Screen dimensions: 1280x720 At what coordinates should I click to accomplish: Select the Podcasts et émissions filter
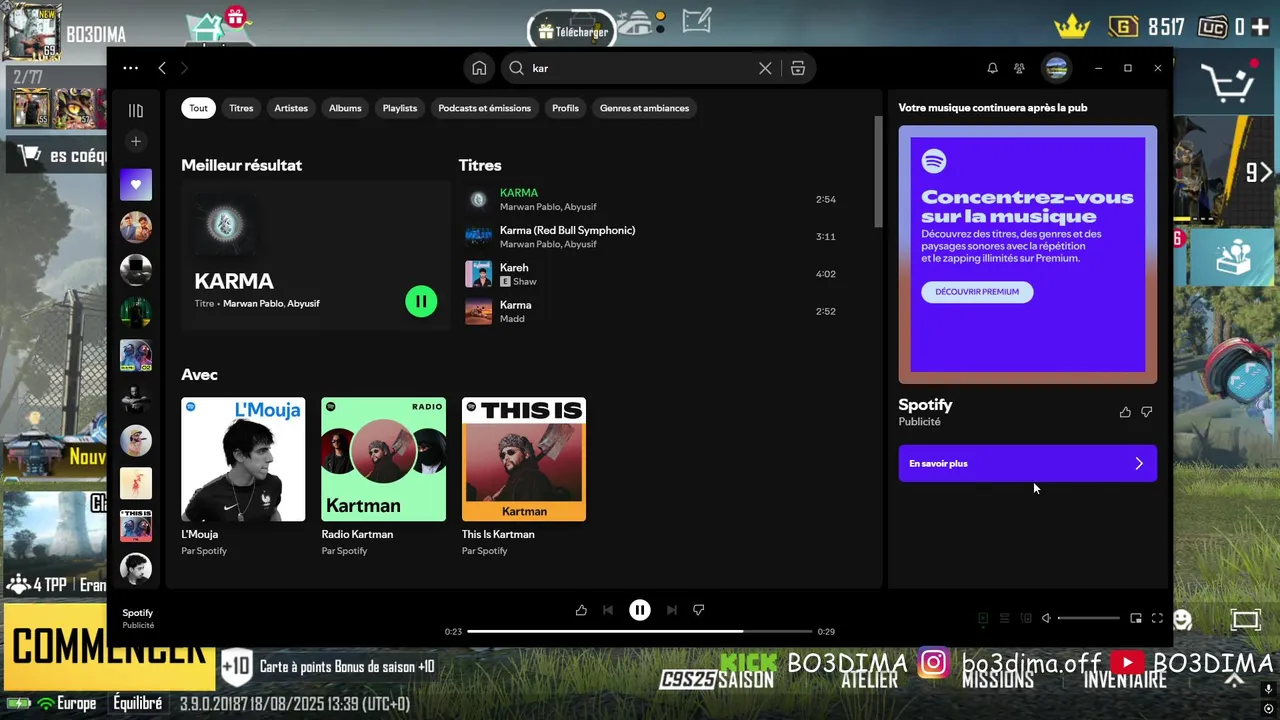pyautogui.click(x=485, y=108)
